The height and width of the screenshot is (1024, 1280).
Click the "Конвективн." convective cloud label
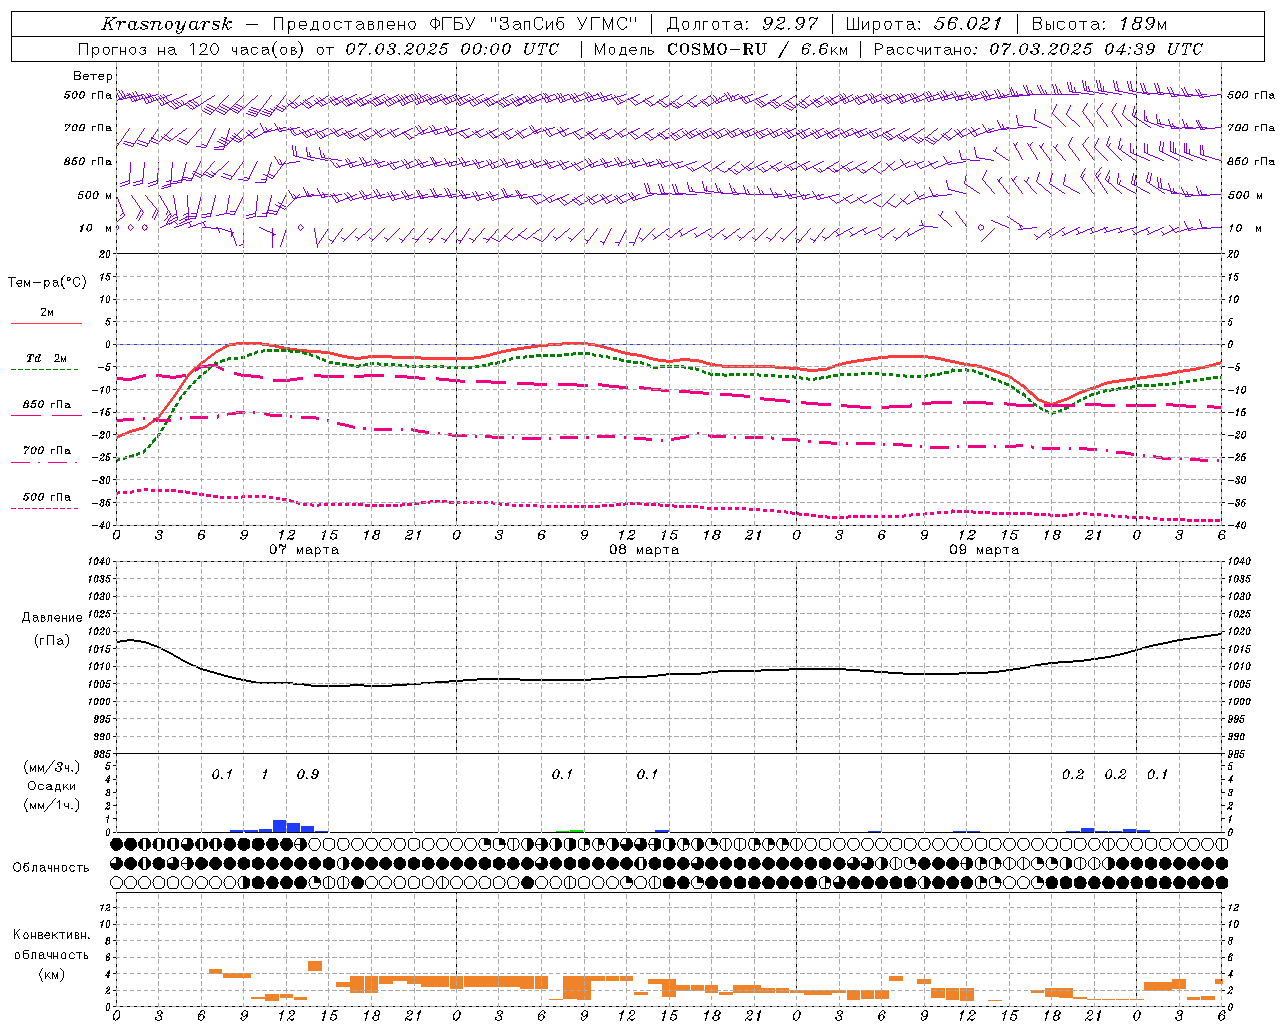pyautogui.click(x=52, y=935)
